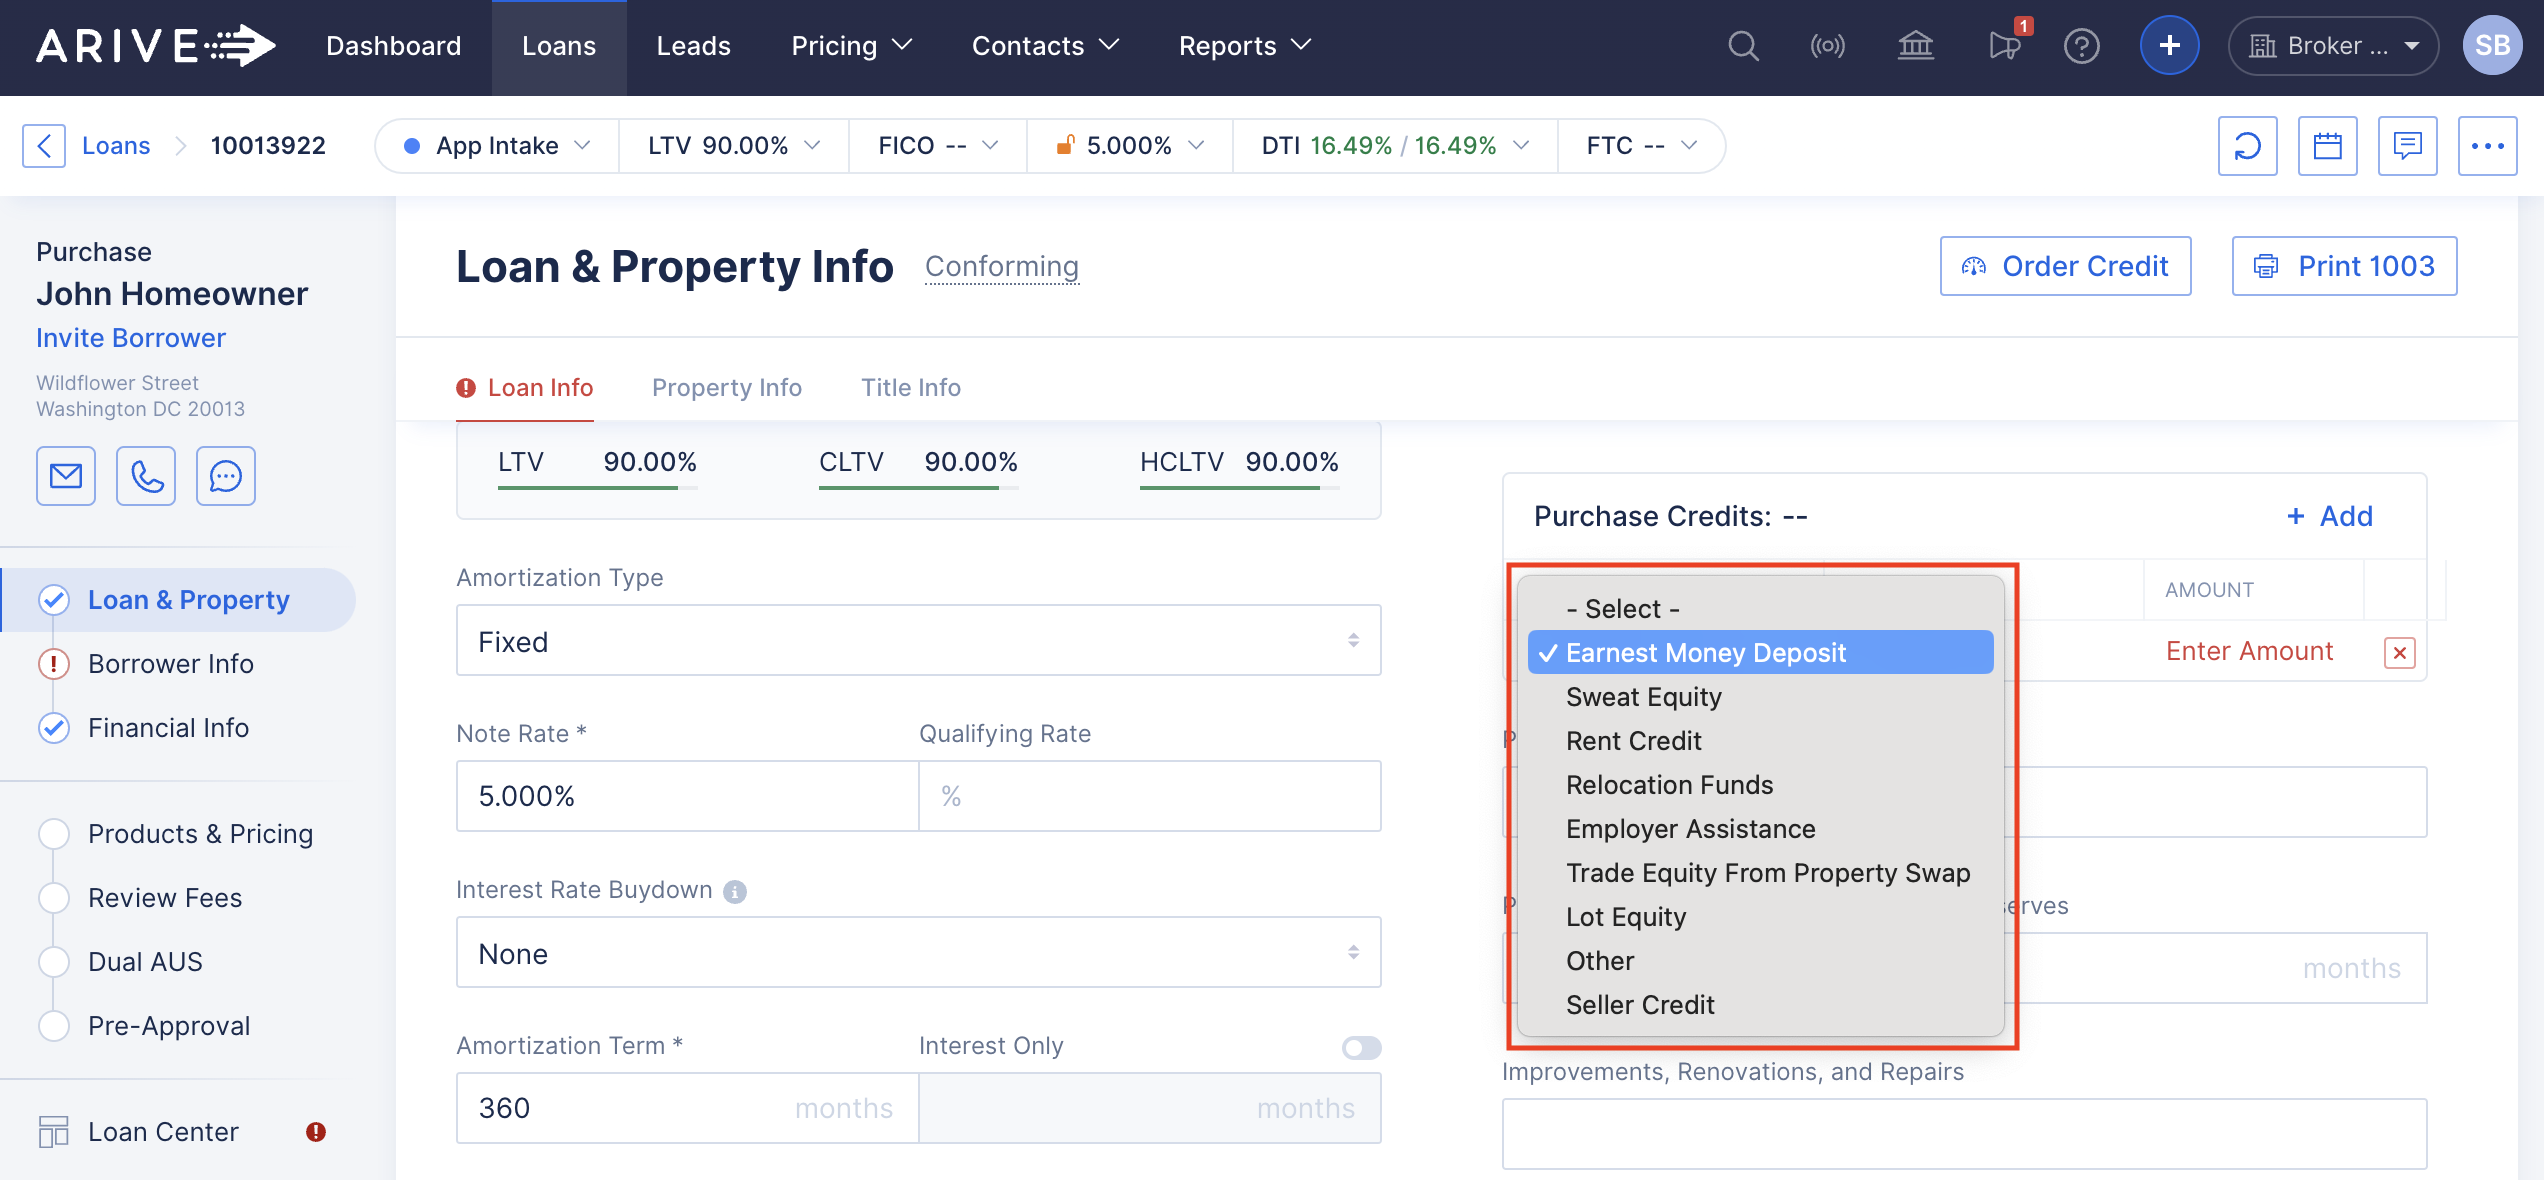Open the calendar icon
The width and height of the screenshot is (2544, 1180).
click(2327, 146)
